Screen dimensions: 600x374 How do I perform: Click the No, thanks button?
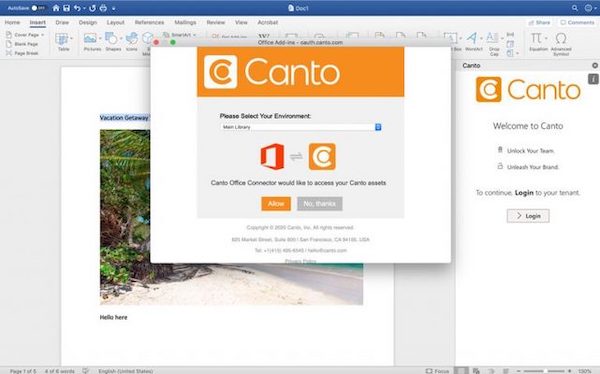[320, 204]
